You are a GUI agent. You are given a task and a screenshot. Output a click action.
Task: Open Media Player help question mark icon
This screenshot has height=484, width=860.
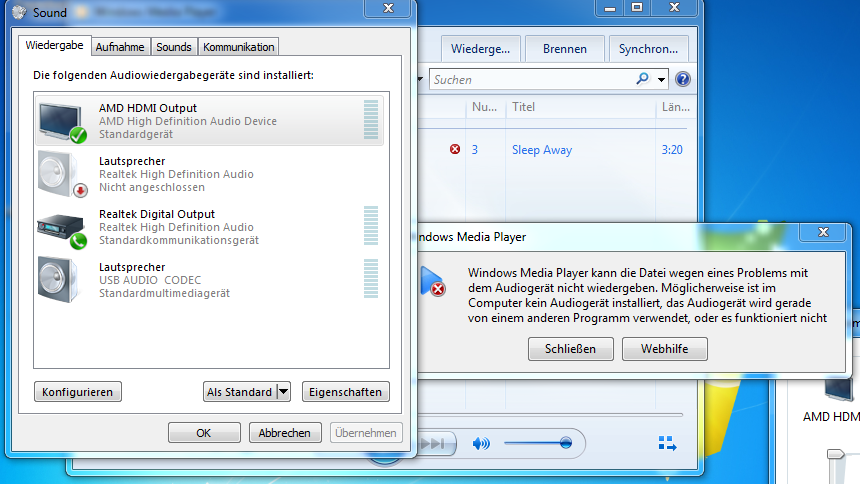683,79
